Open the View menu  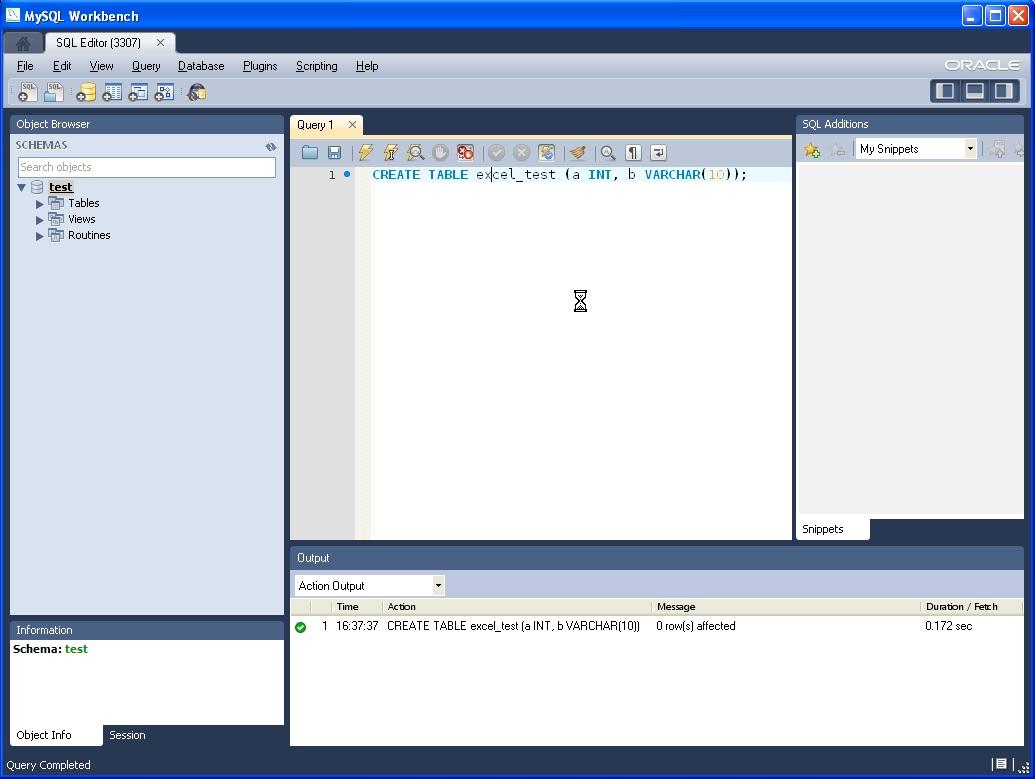point(101,66)
